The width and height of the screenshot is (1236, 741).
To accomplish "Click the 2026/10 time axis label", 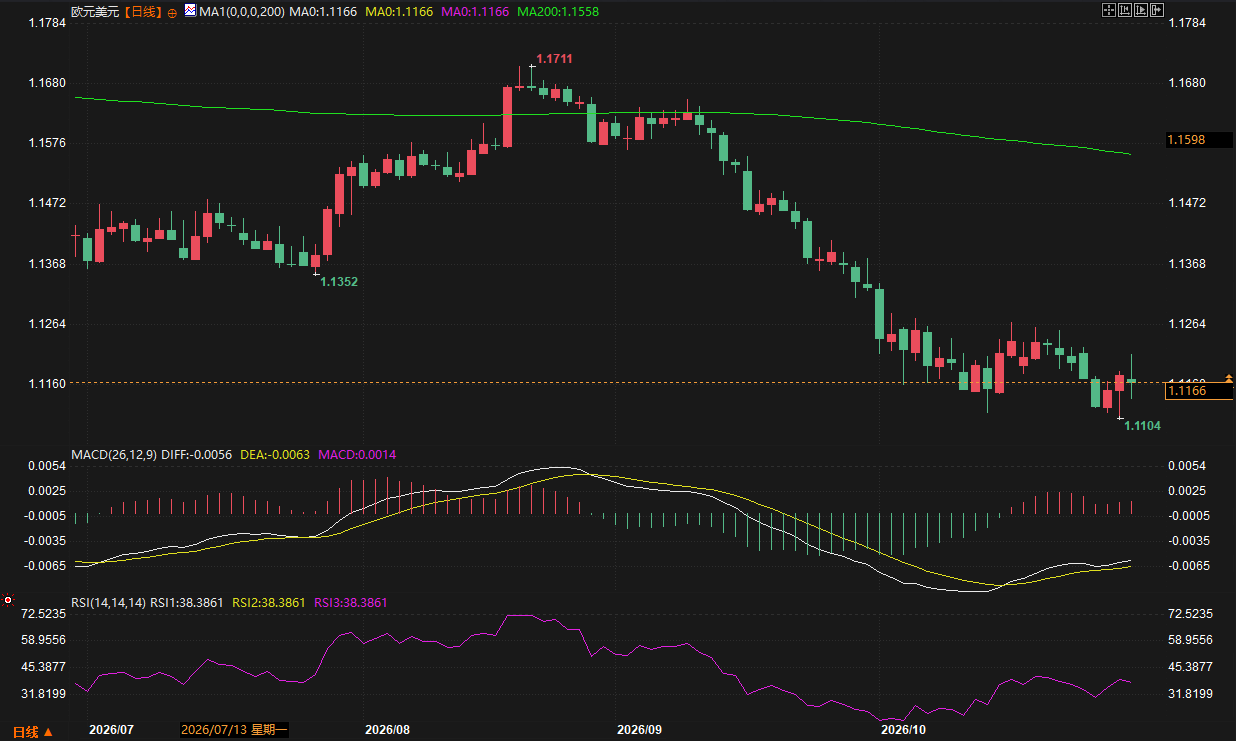I will [903, 730].
